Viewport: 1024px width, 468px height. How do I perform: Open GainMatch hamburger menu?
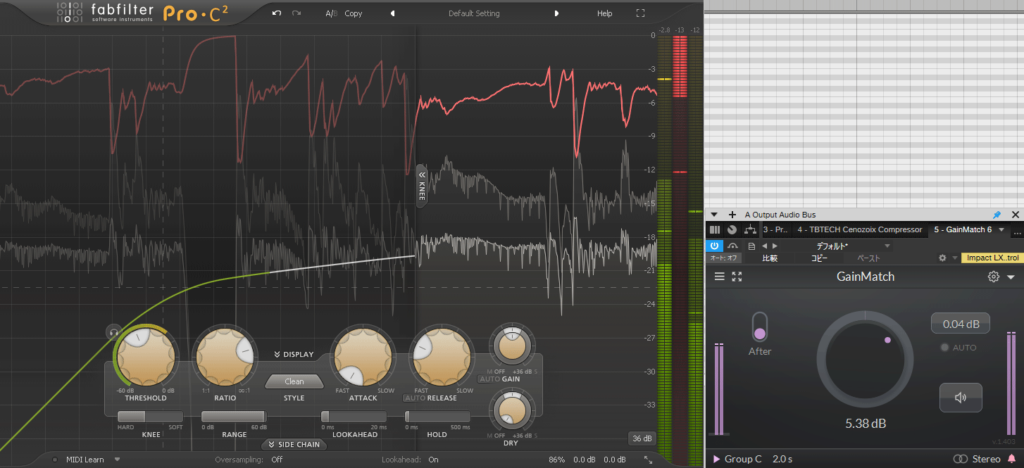click(718, 277)
